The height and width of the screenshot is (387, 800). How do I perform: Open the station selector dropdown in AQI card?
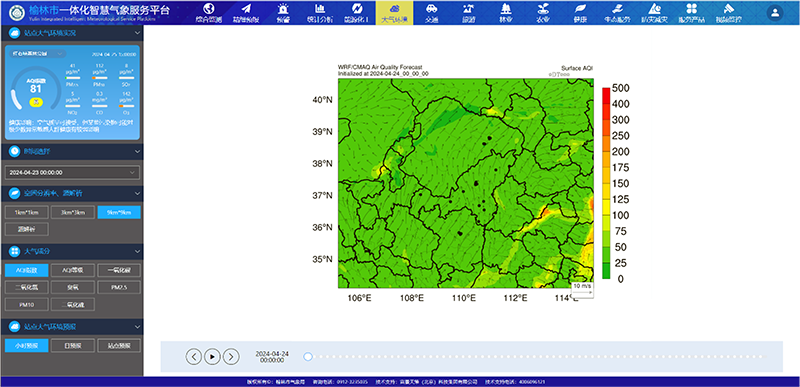(38, 54)
